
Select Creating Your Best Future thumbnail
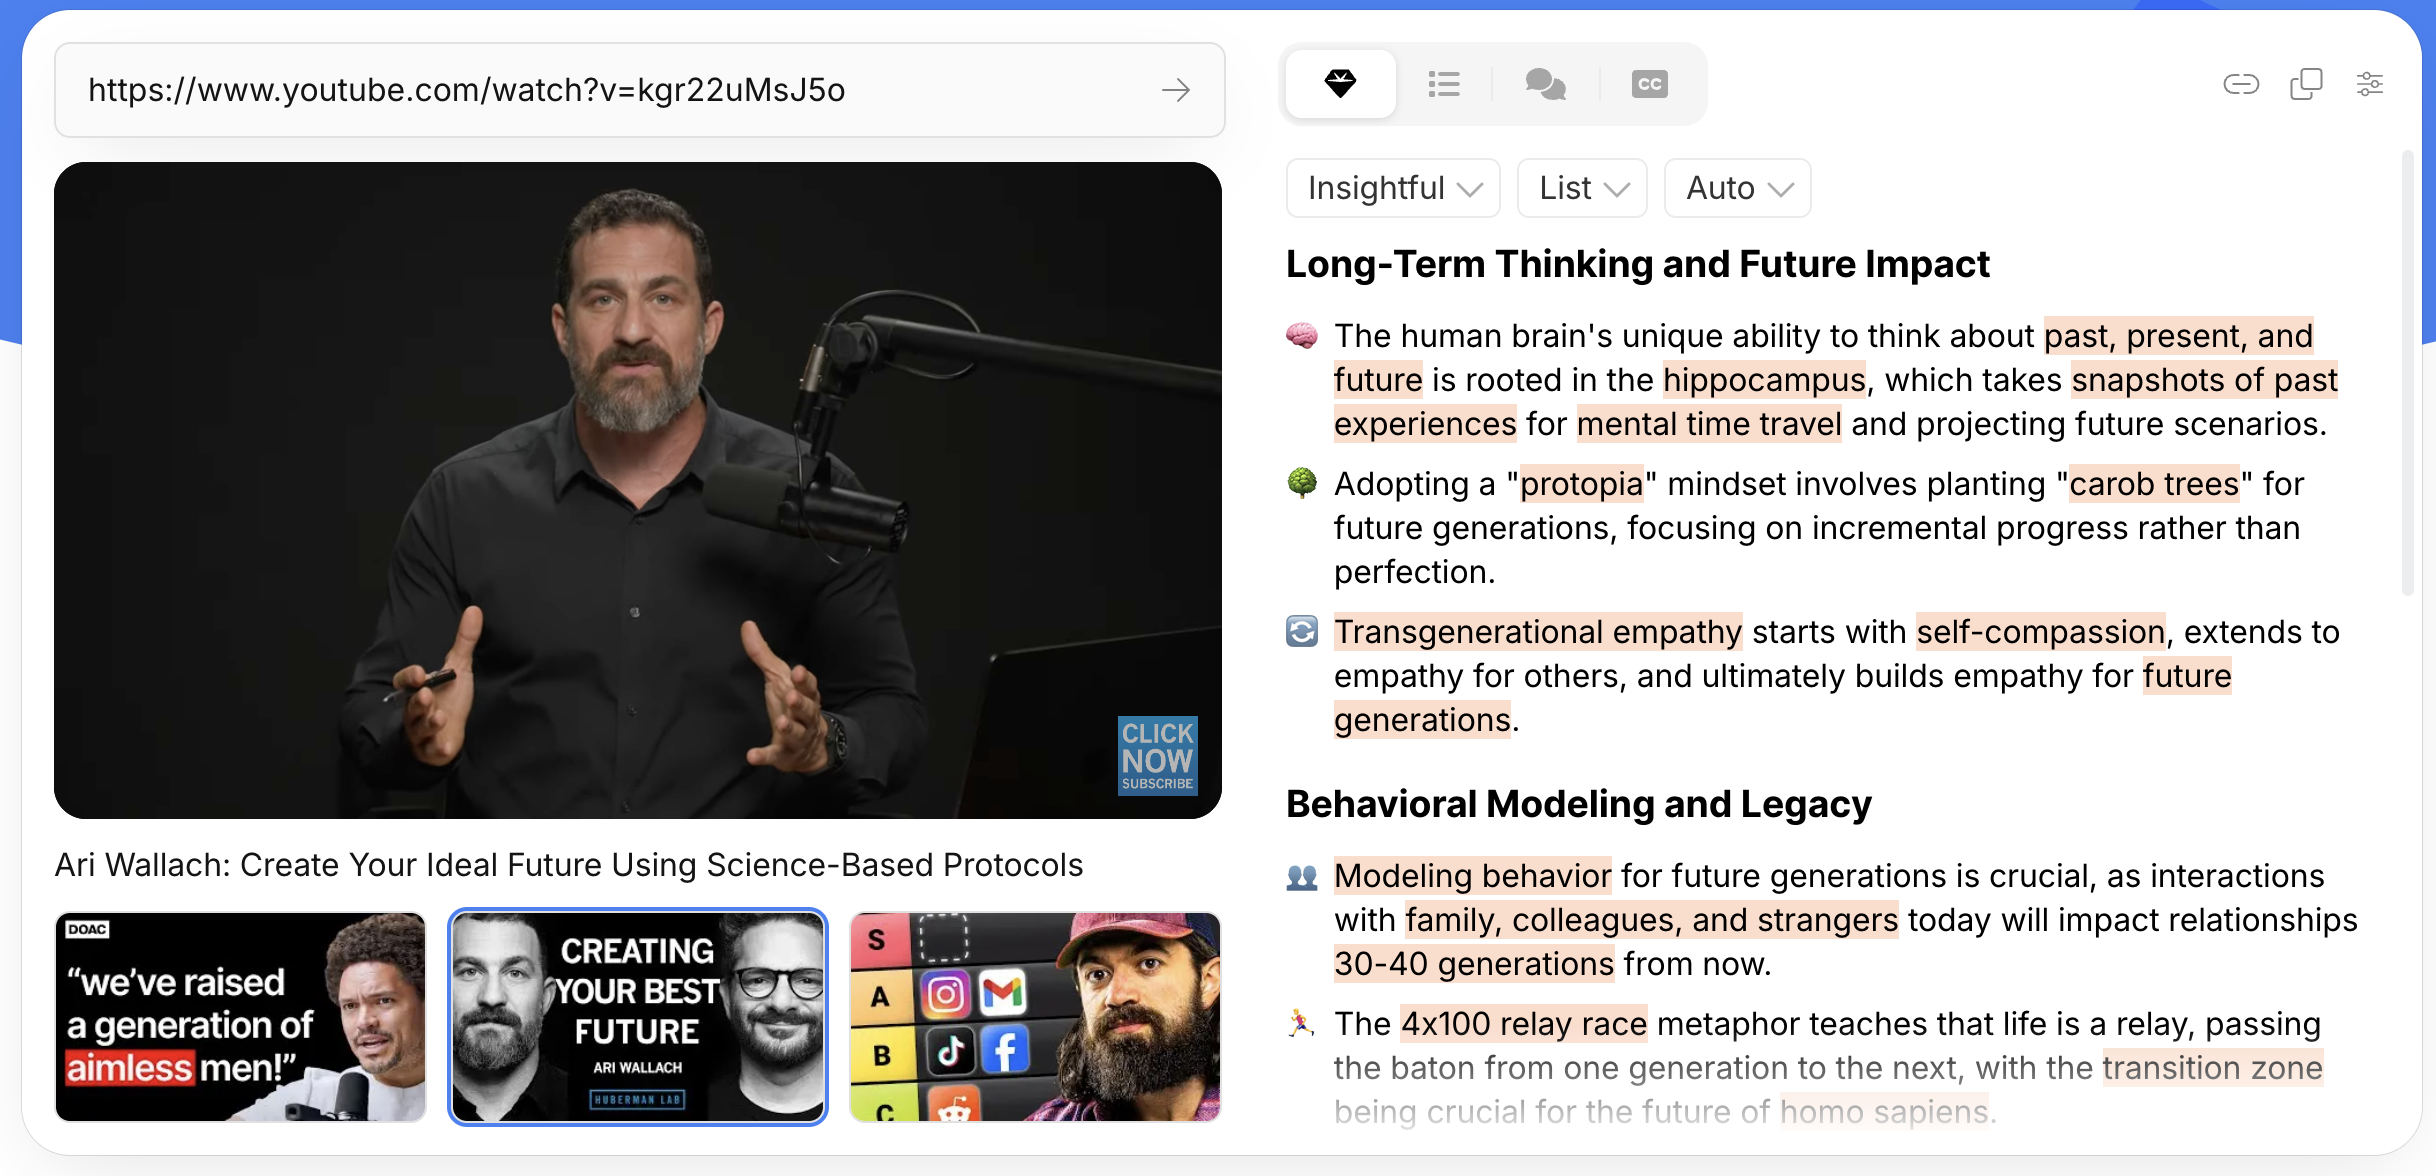click(x=638, y=1016)
